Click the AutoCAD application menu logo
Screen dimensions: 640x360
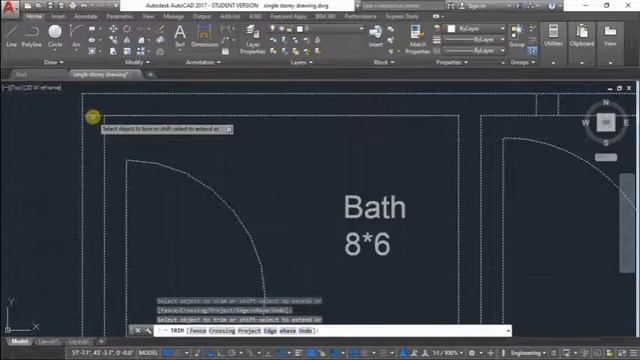[9, 8]
